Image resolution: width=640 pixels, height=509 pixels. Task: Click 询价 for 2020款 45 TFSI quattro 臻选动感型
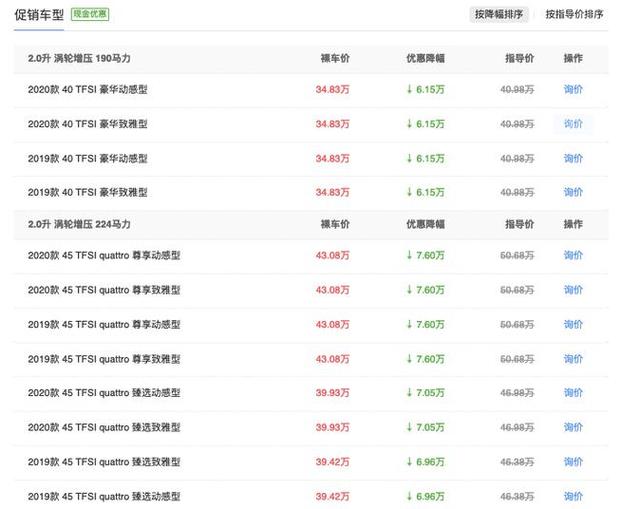click(573, 393)
